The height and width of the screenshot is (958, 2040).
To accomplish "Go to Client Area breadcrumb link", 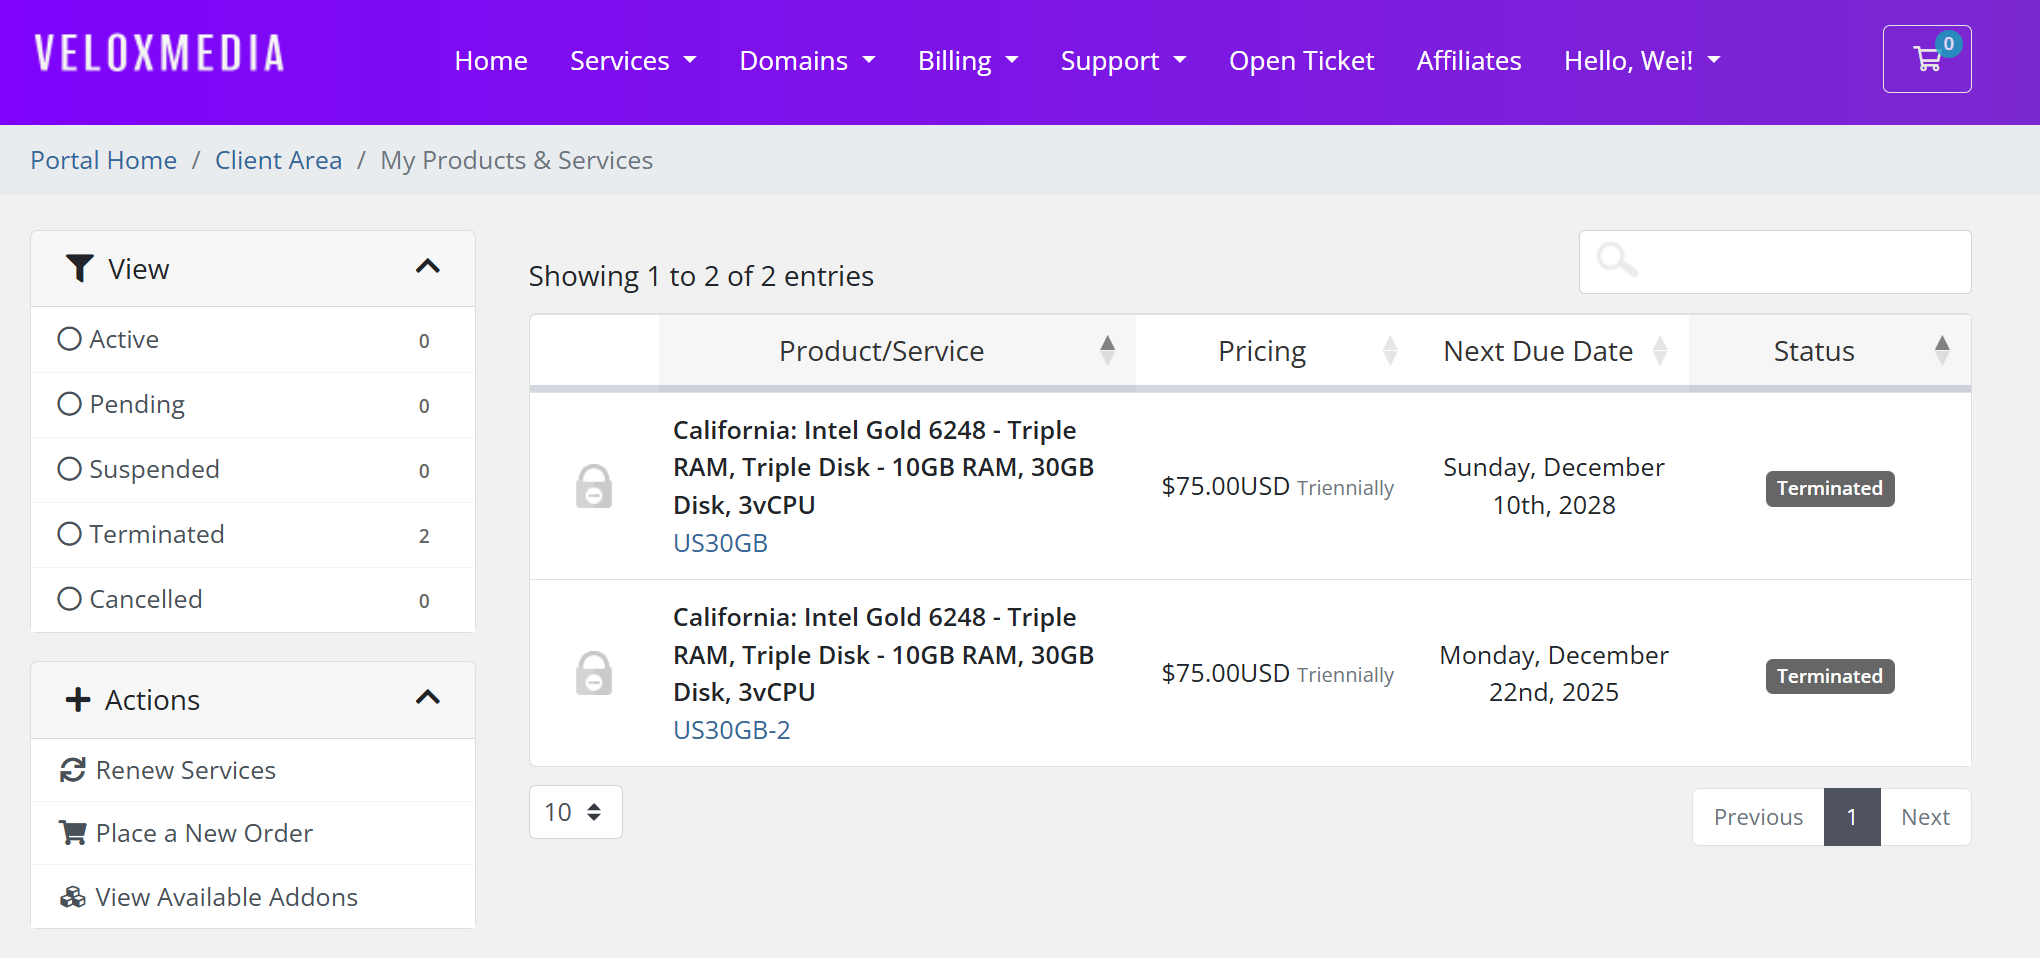I will (x=278, y=160).
